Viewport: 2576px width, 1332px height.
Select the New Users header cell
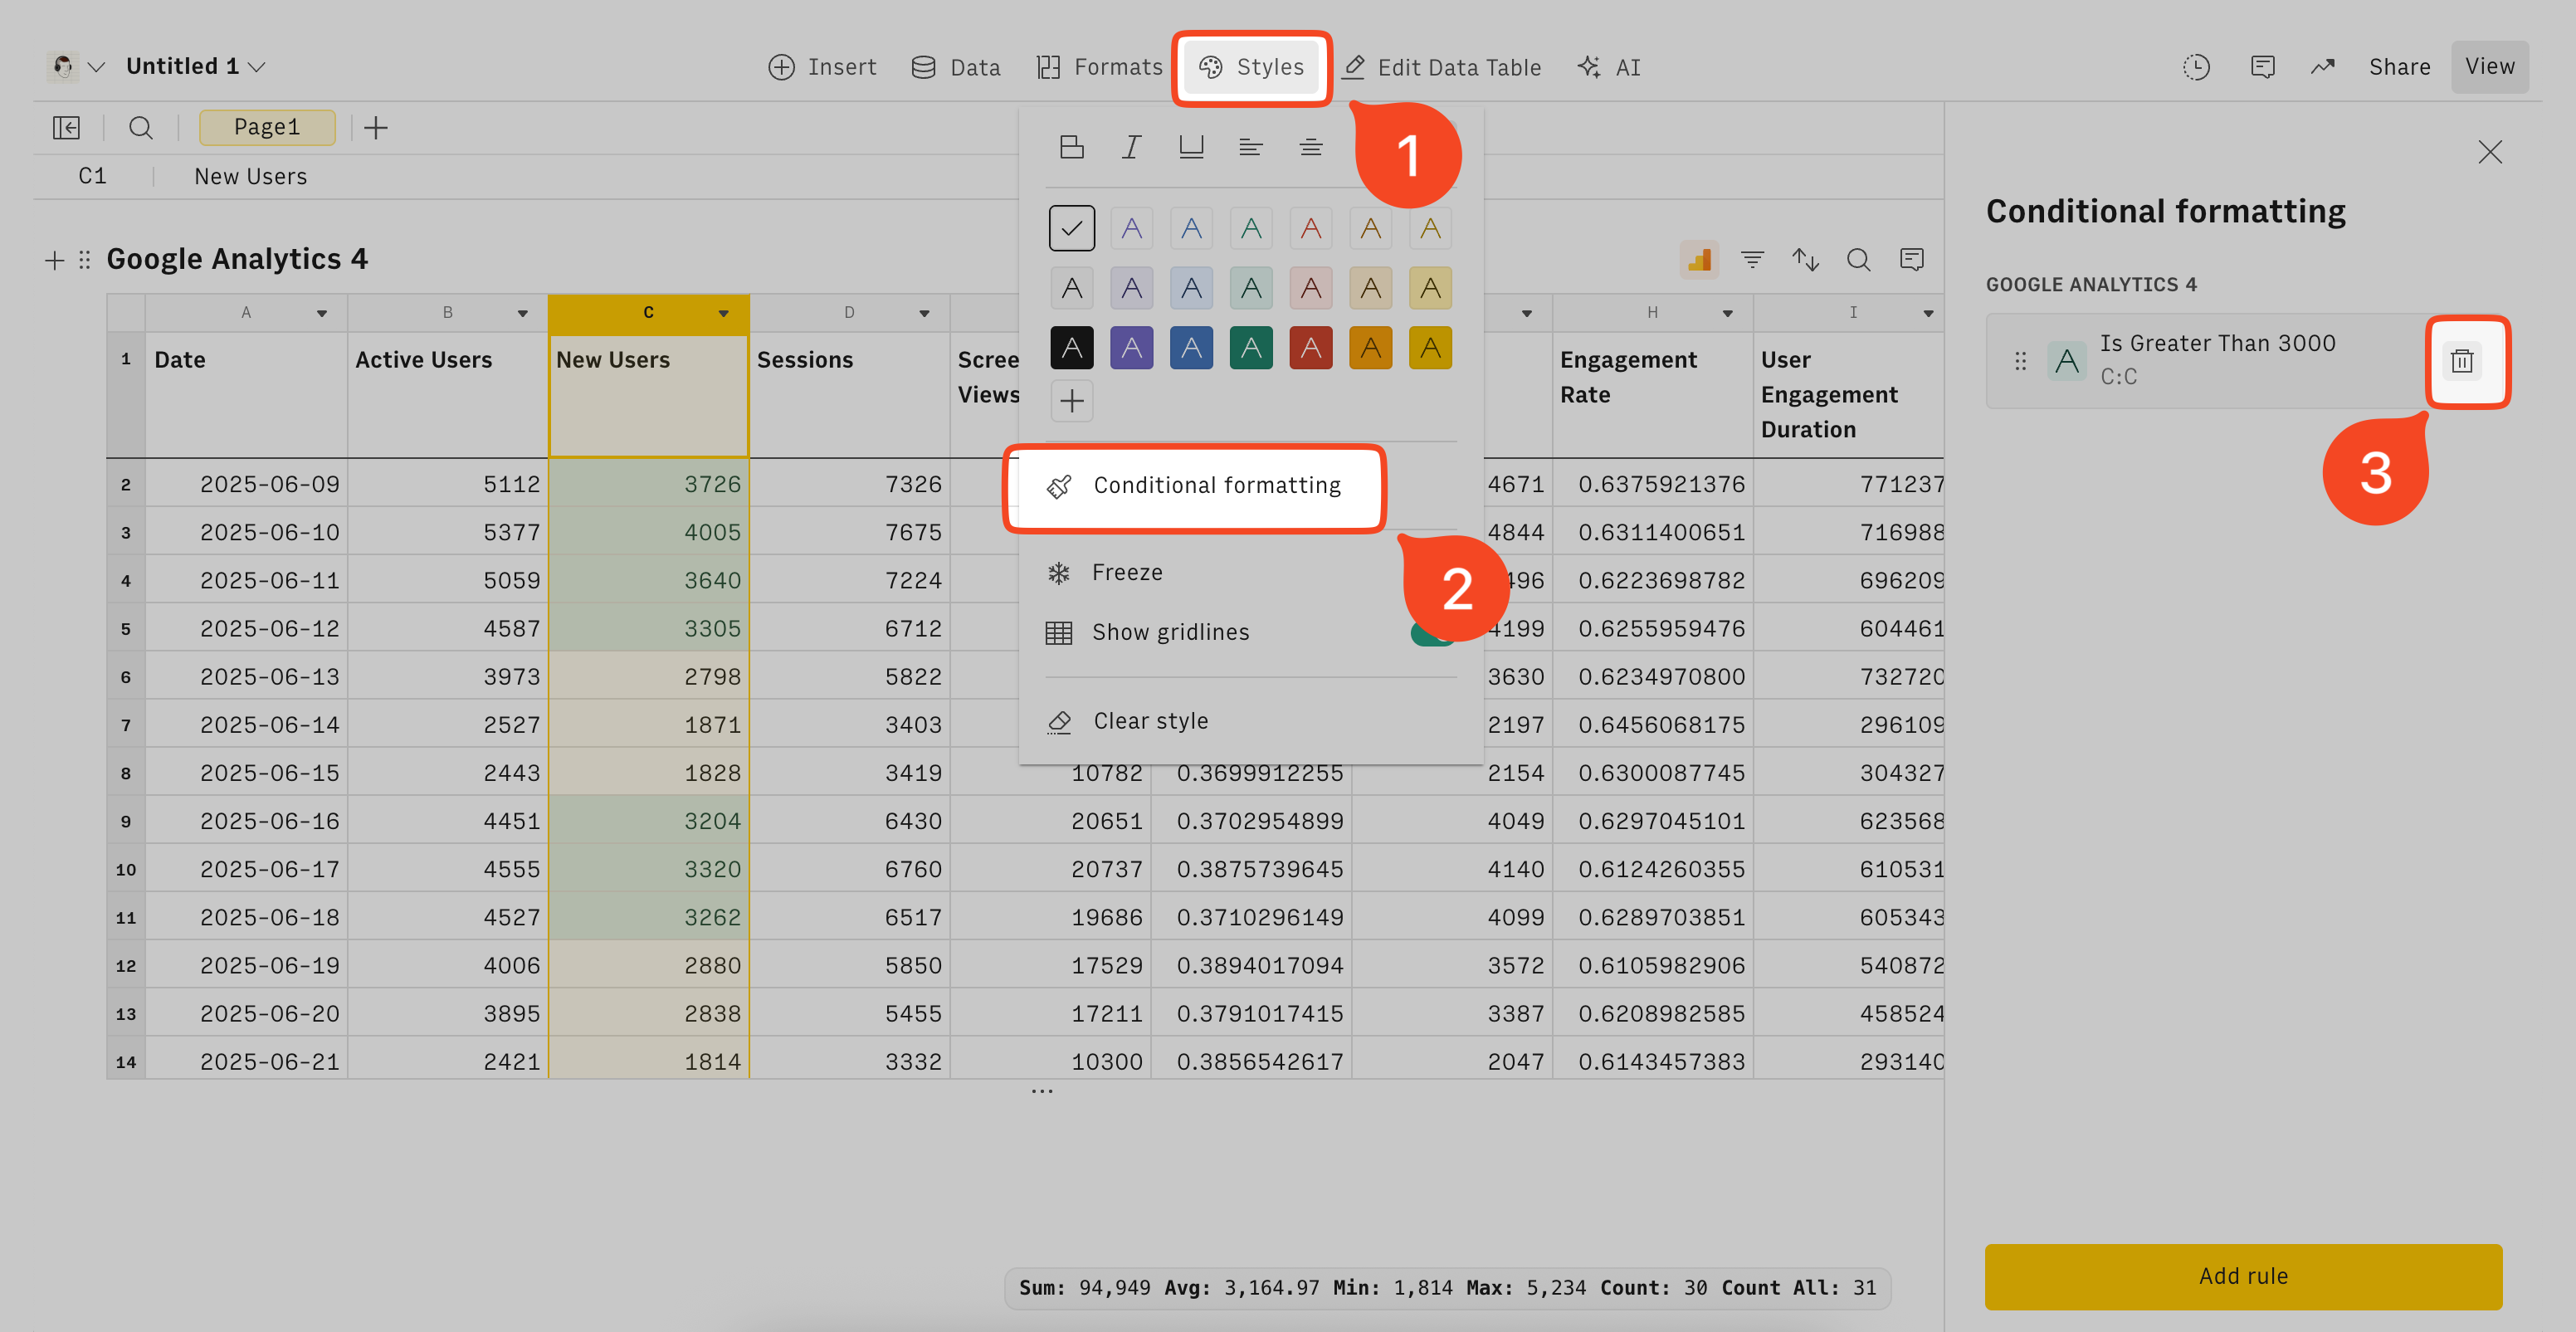649,395
